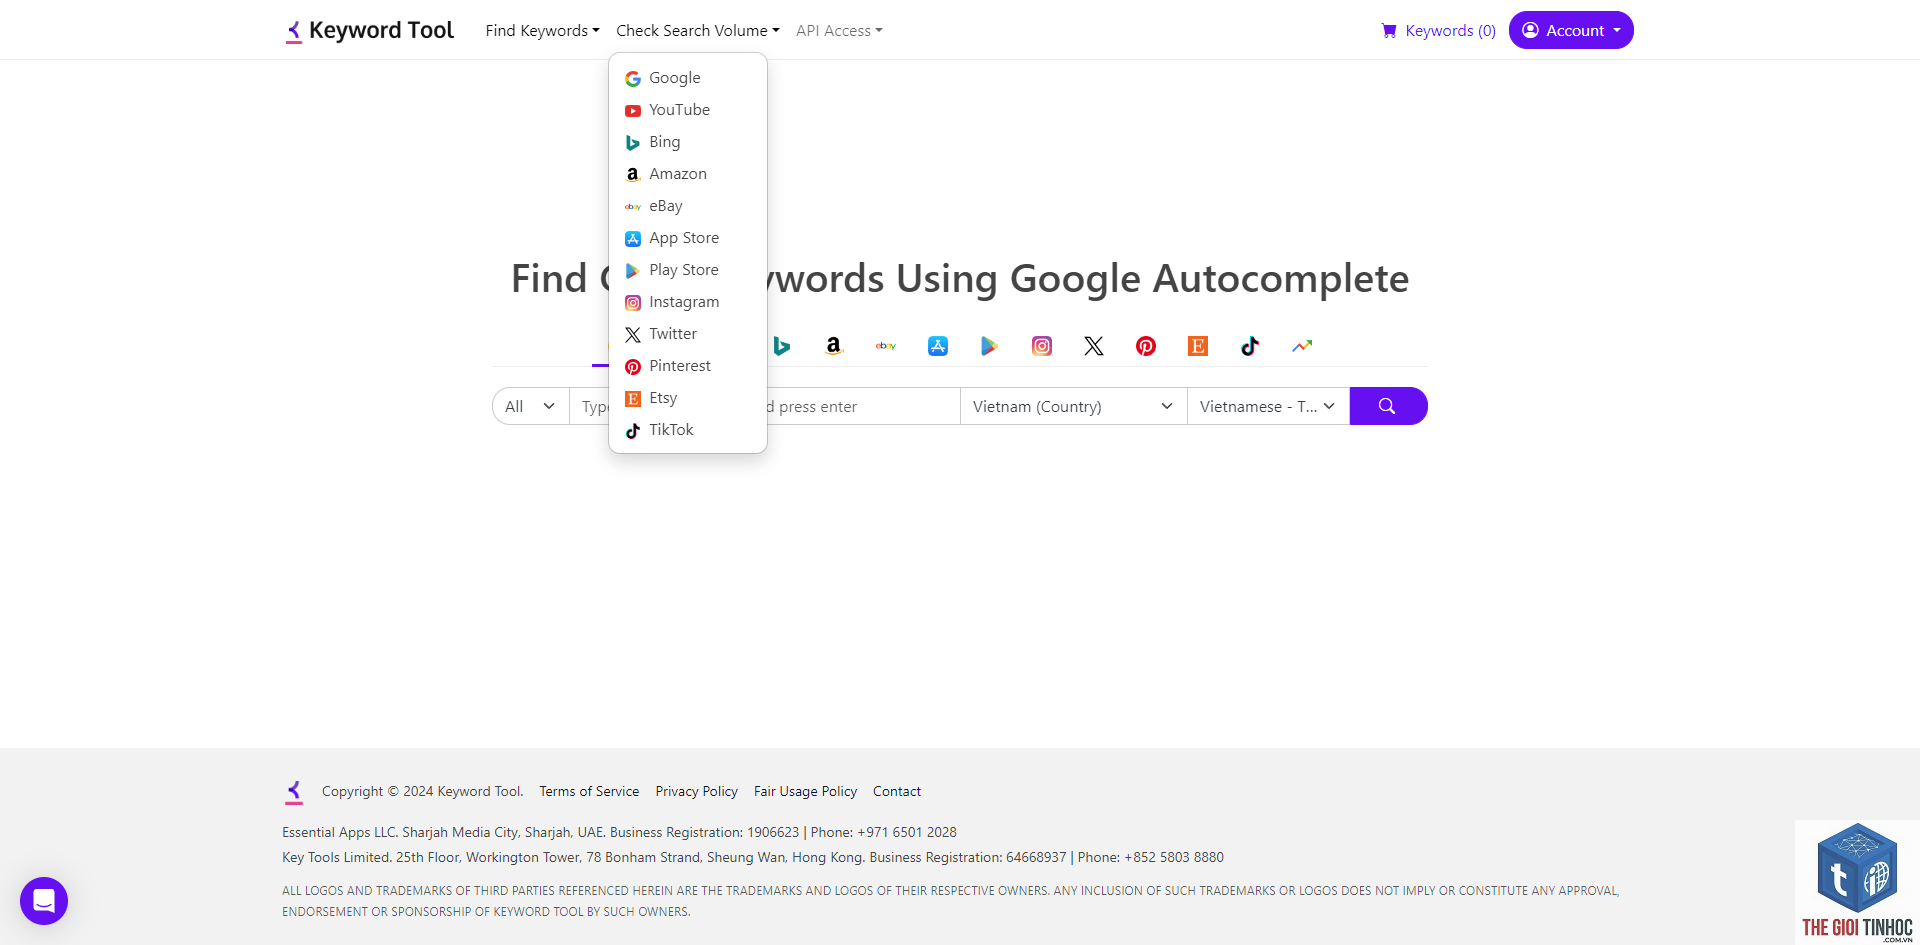This screenshot has height=945, width=1920.
Task: Click the purple search magnifier button
Action: coord(1388,406)
